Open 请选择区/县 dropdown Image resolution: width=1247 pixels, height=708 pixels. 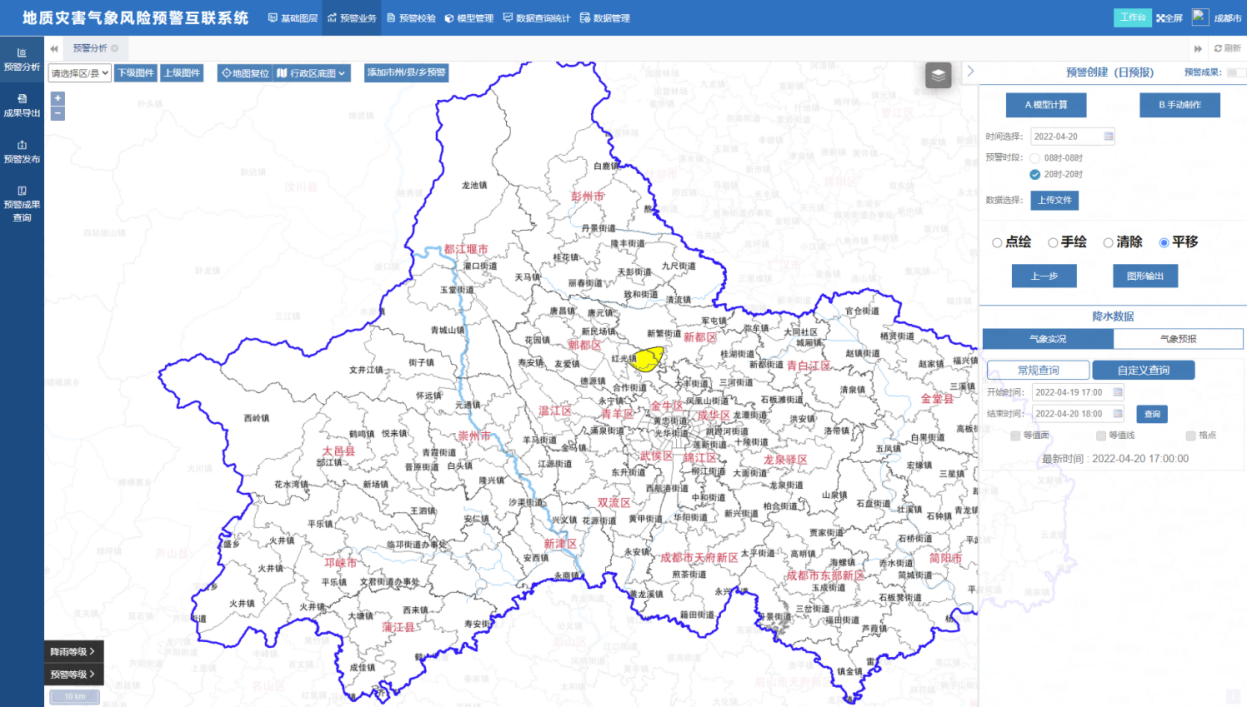pos(80,73)
